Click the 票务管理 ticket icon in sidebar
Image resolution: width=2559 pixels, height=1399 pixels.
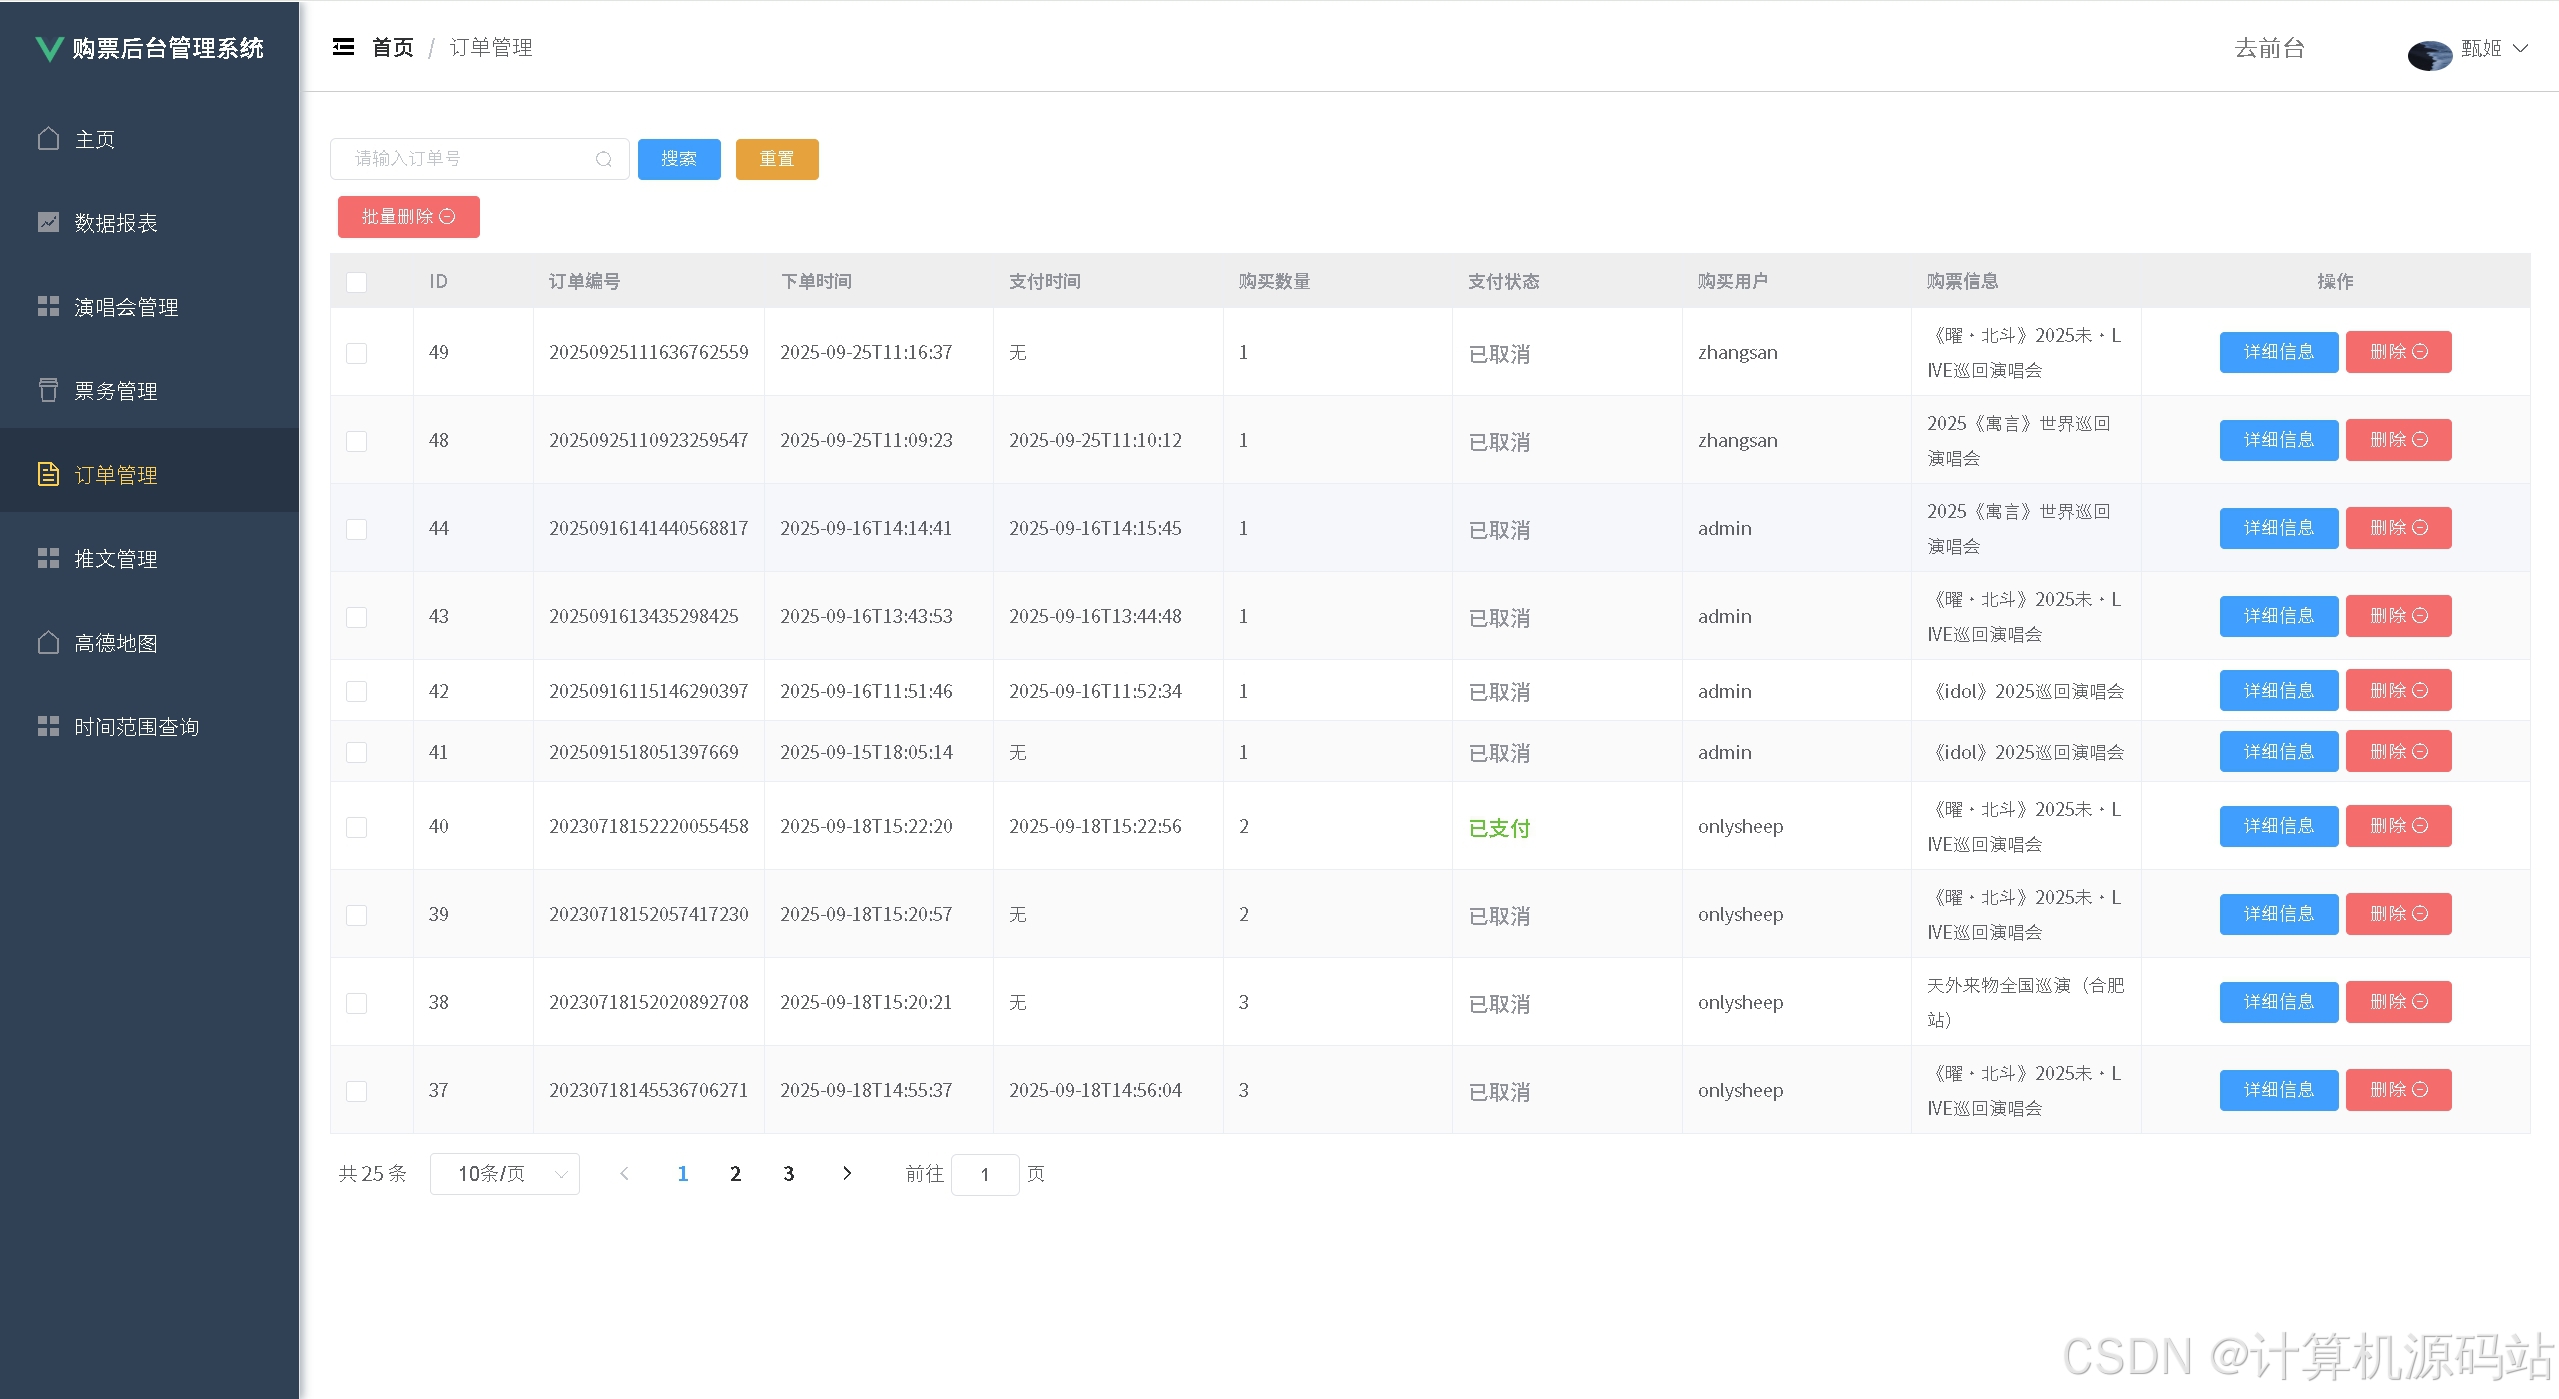pyautogui.click(x=48, y=390)
